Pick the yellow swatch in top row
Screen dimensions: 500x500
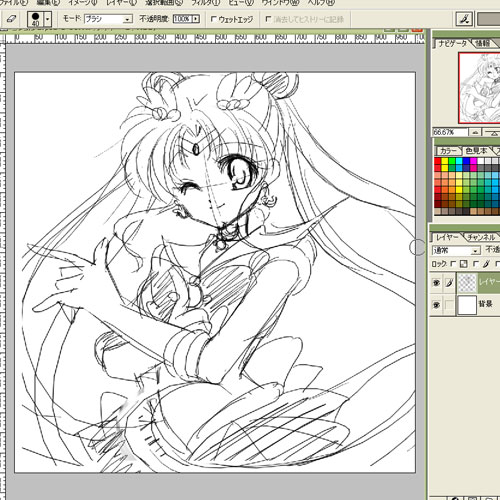pos(445,161)
